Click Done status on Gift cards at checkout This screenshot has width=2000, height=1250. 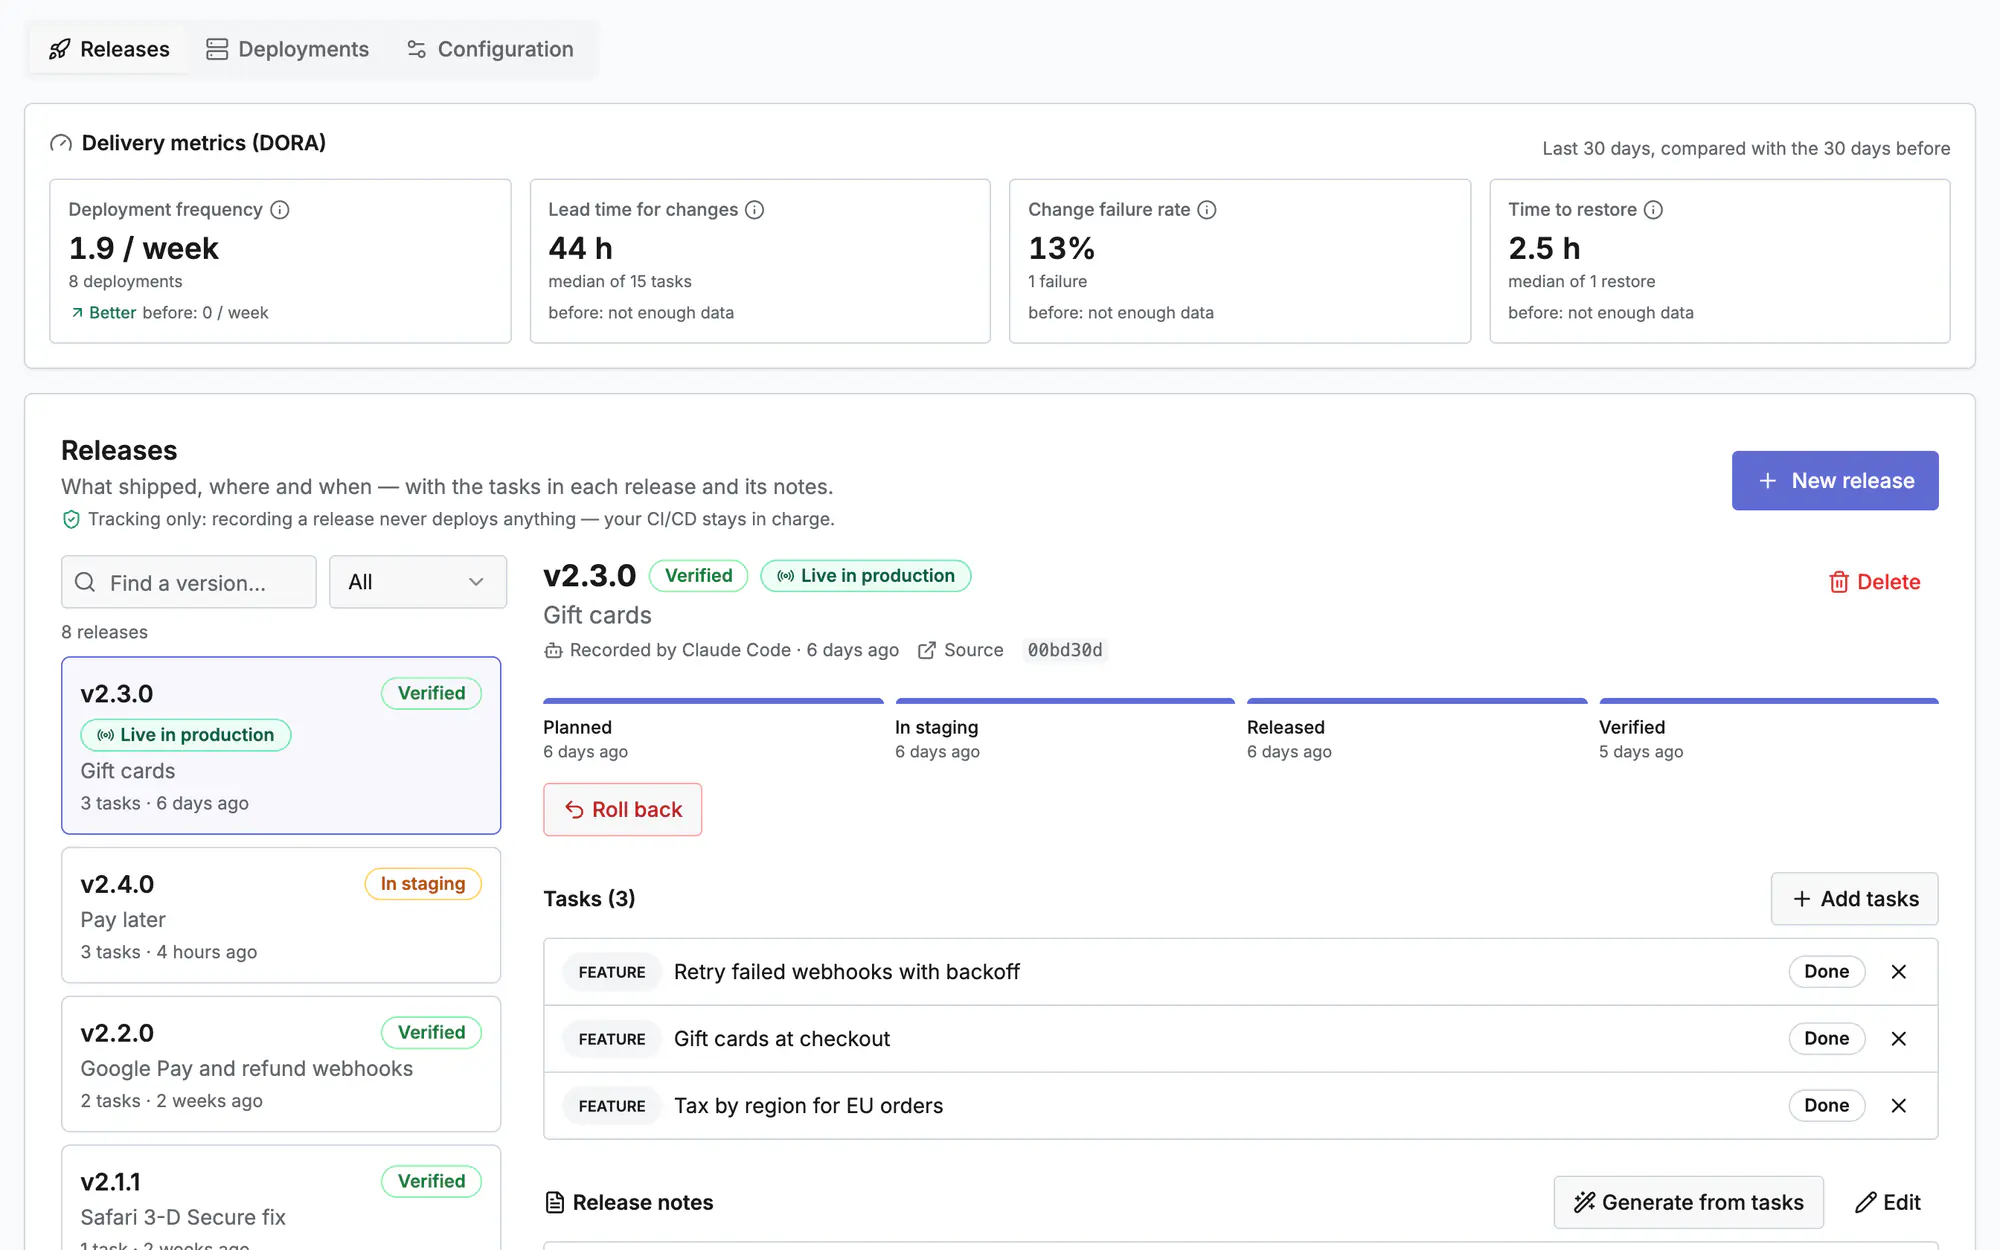[x=1827, y=1039]
